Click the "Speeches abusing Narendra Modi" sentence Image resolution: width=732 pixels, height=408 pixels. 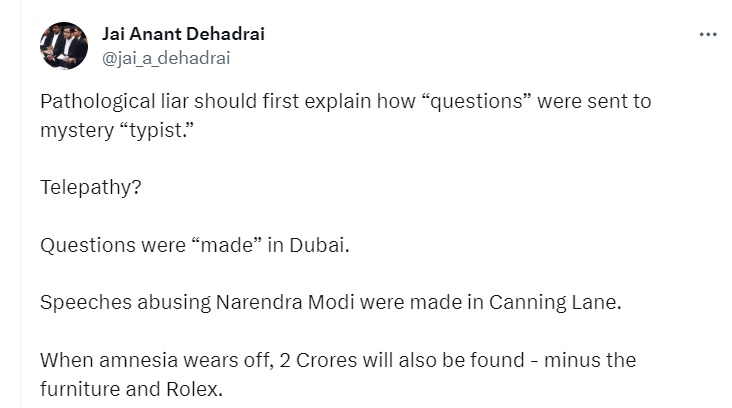[x=331, y=302]
